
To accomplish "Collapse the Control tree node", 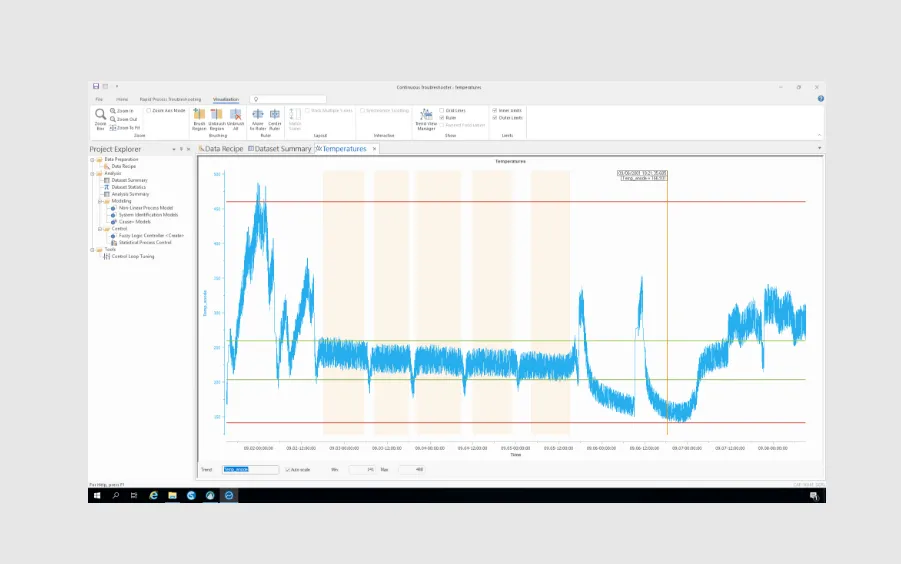I will click(x=99, y=229).
